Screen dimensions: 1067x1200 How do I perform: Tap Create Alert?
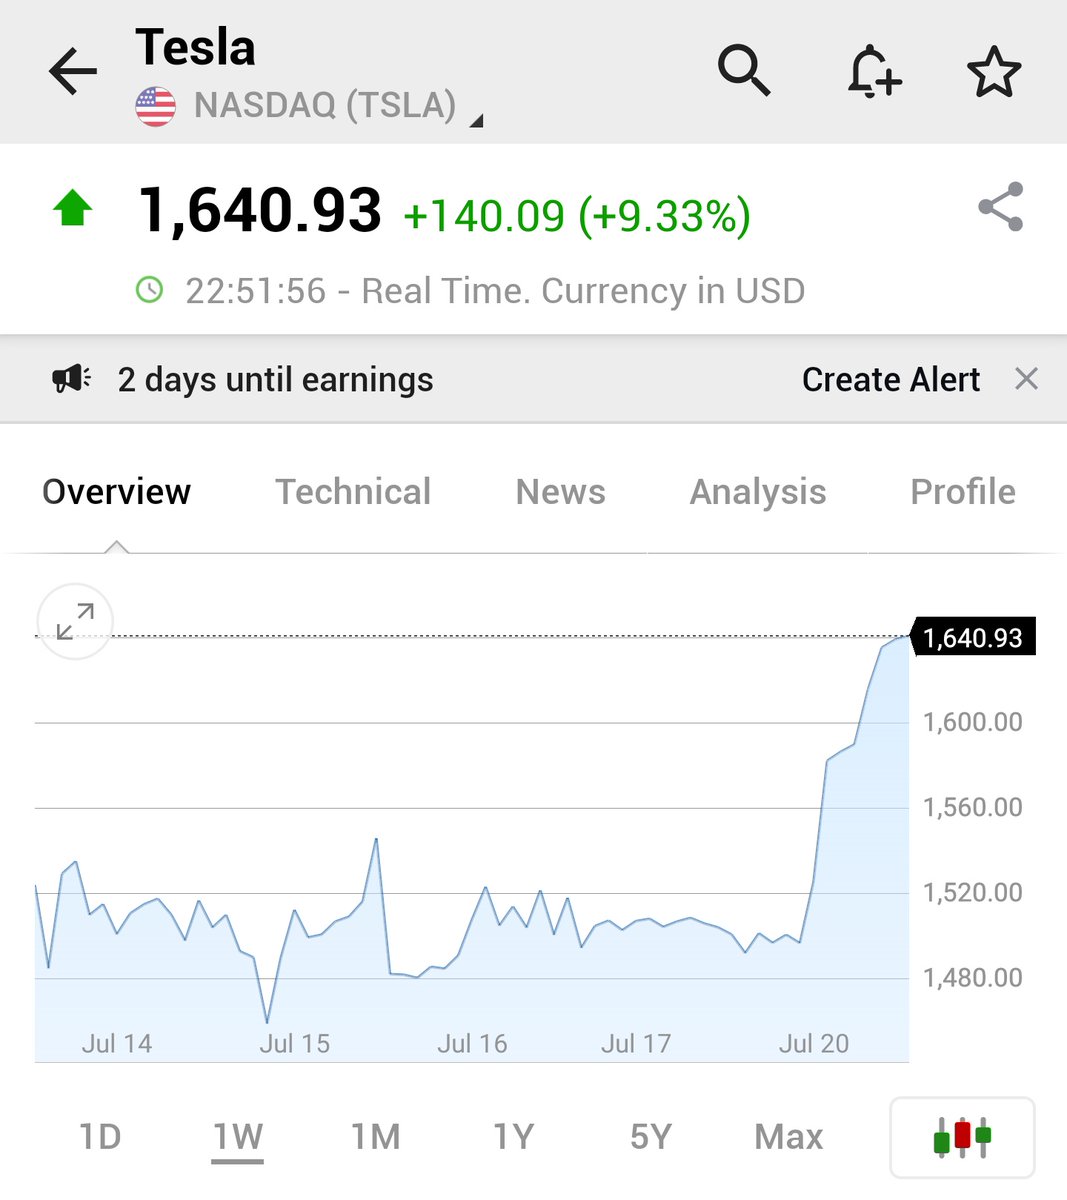click(891, 380)
